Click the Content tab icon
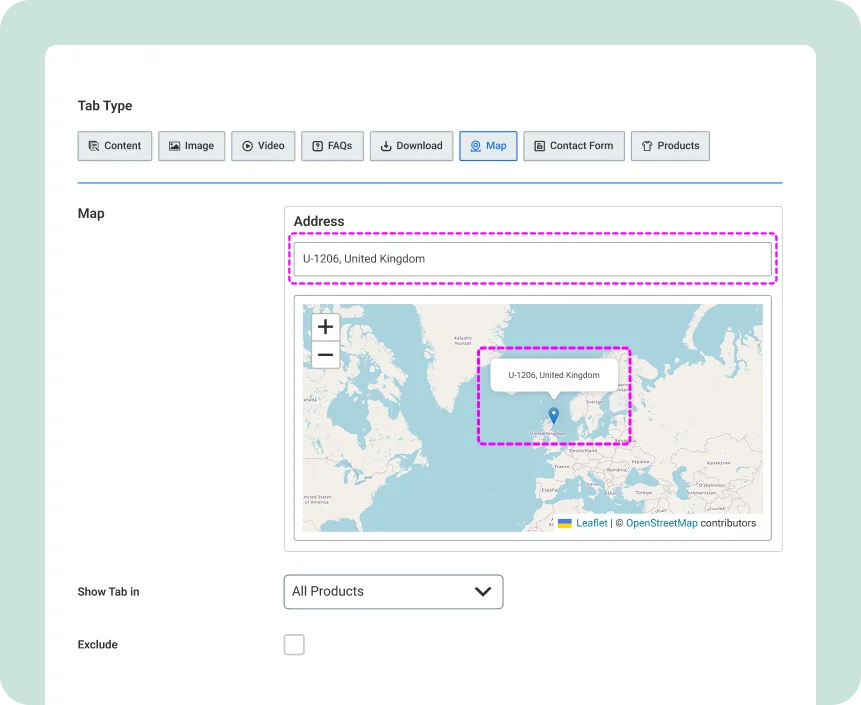The width and height of the screenshot is (861, 705). click(x=94, y=146)
